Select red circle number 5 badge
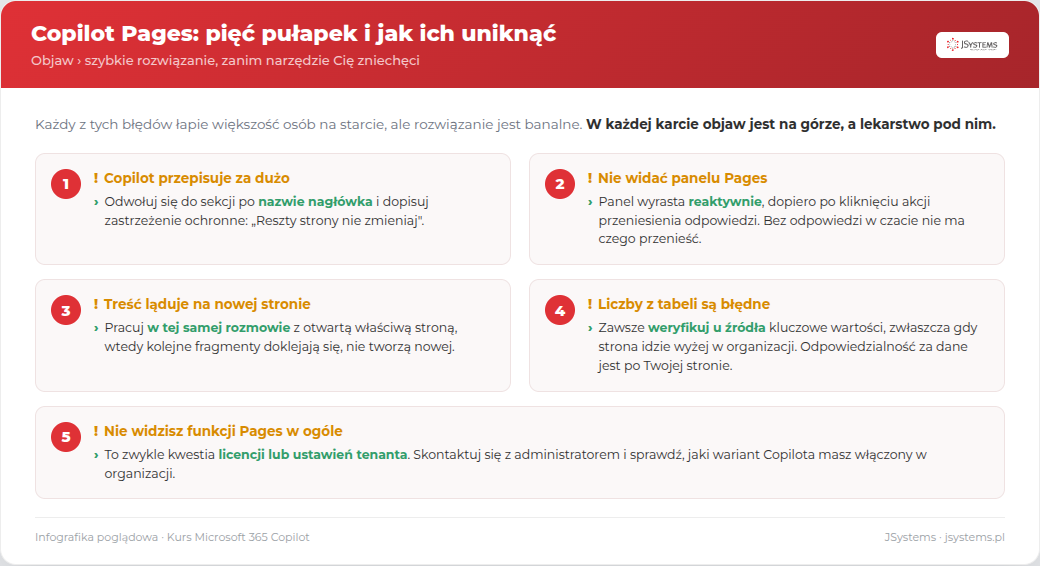The image size is (1040, 566). tap(66, 437)
